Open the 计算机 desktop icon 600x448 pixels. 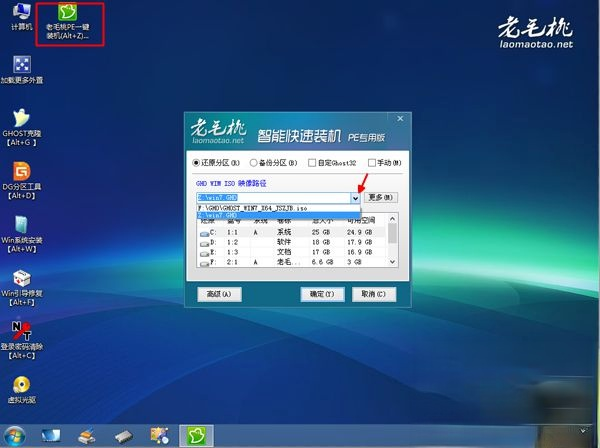click(x=21, y=16)
